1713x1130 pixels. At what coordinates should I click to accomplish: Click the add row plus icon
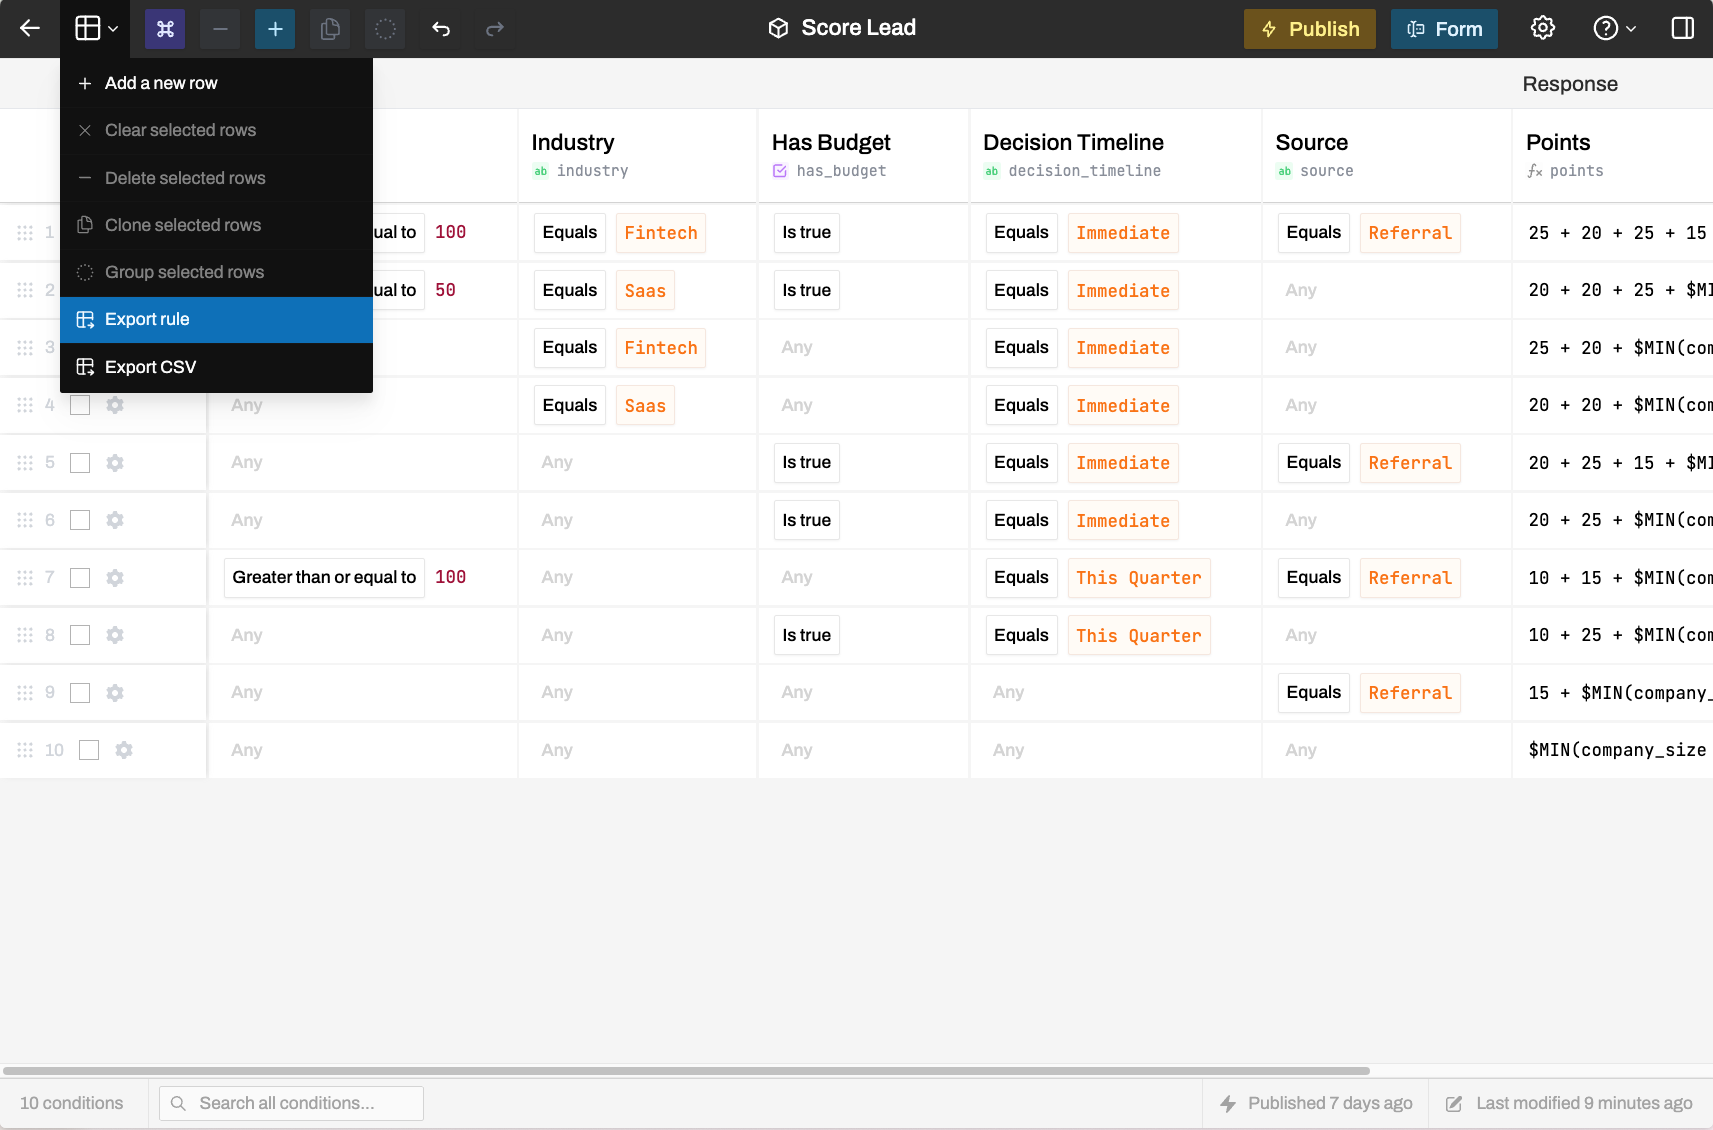[275, 29]
